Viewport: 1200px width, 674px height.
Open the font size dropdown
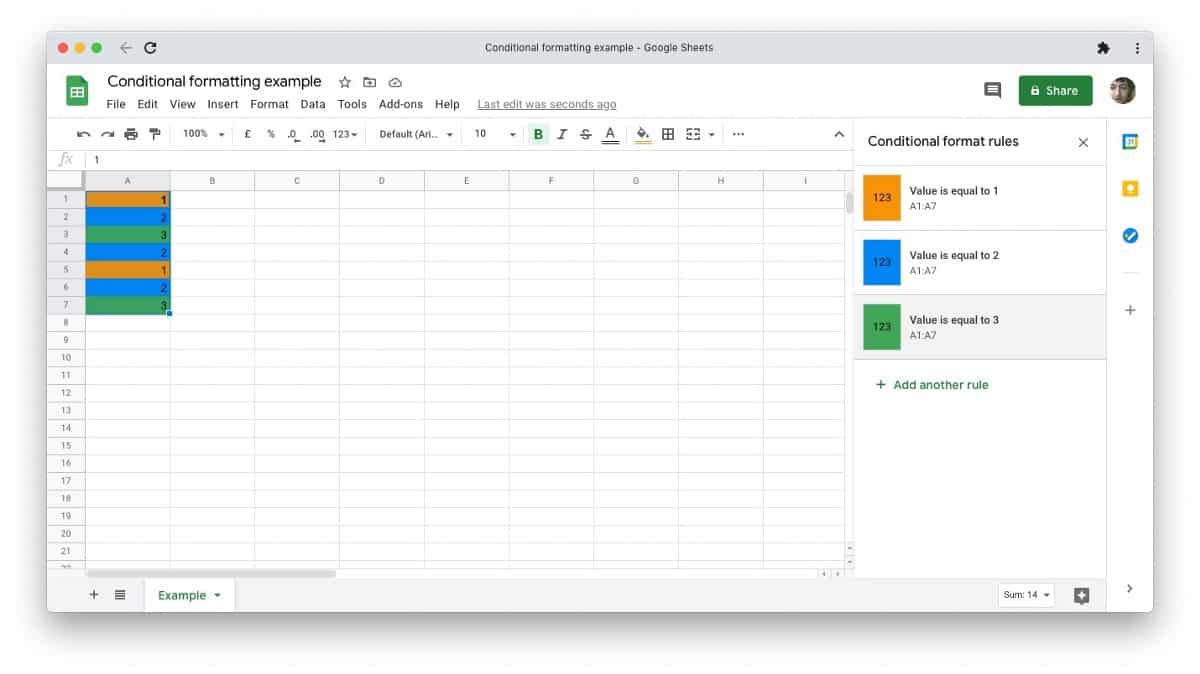coord(493,133)
